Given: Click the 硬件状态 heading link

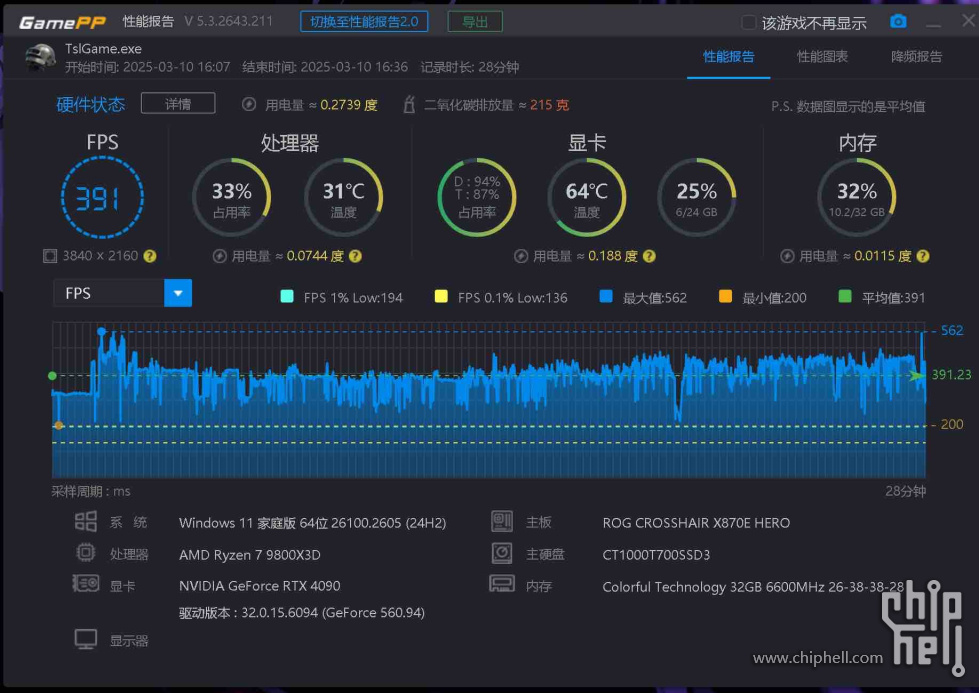Looking at the screenshot, I should point(91,104).
